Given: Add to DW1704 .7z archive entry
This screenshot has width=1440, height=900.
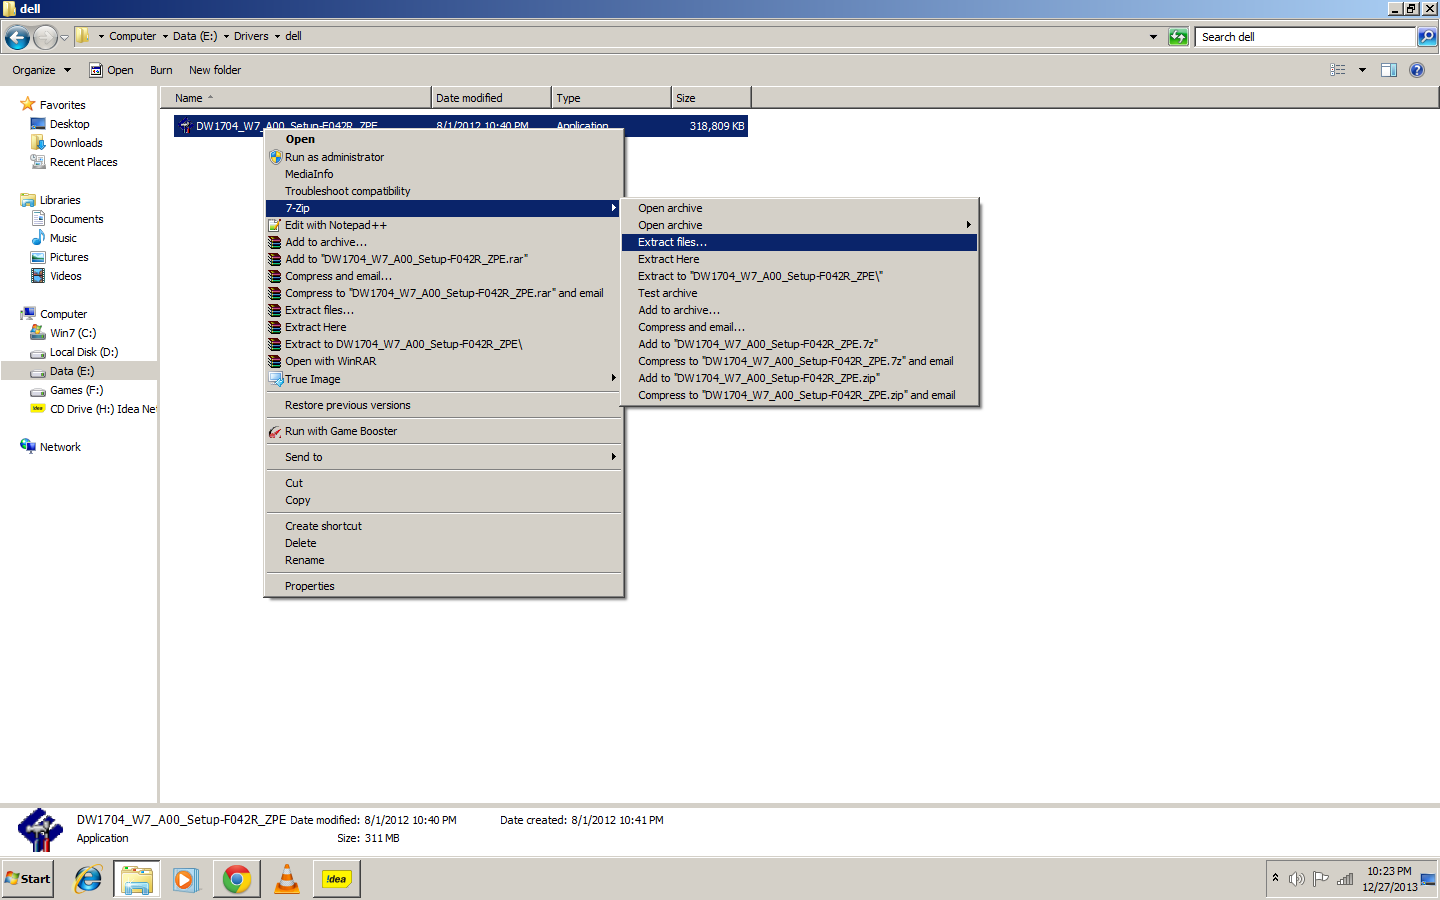Looking at the screenshot, I should pos(799,344).
